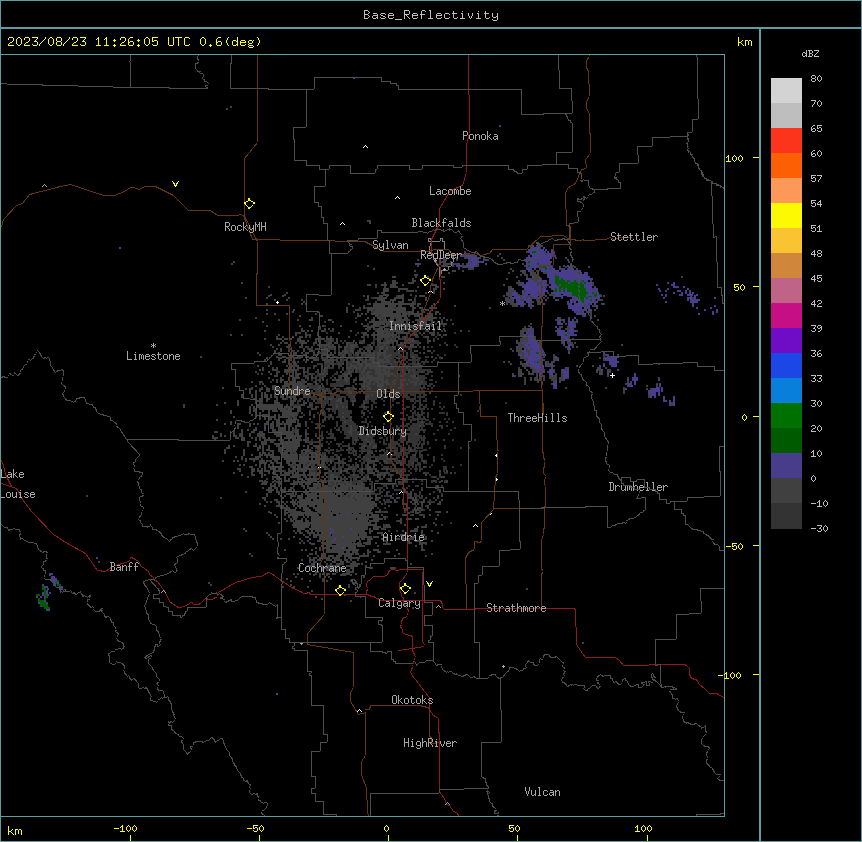Select the Okotoks label
This screenshot has height=842, width=862.
coord(412,700)
